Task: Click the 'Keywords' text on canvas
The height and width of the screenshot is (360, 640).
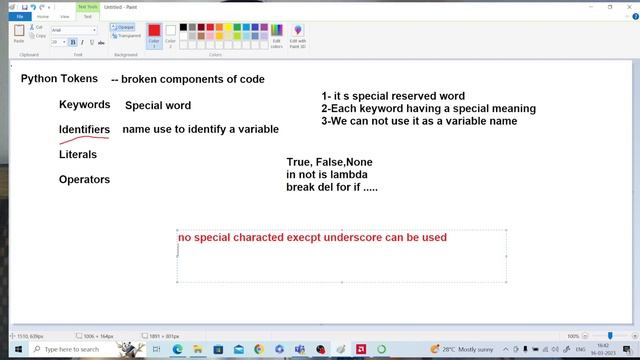Action: pyautogui.click(x=84, y=104)
